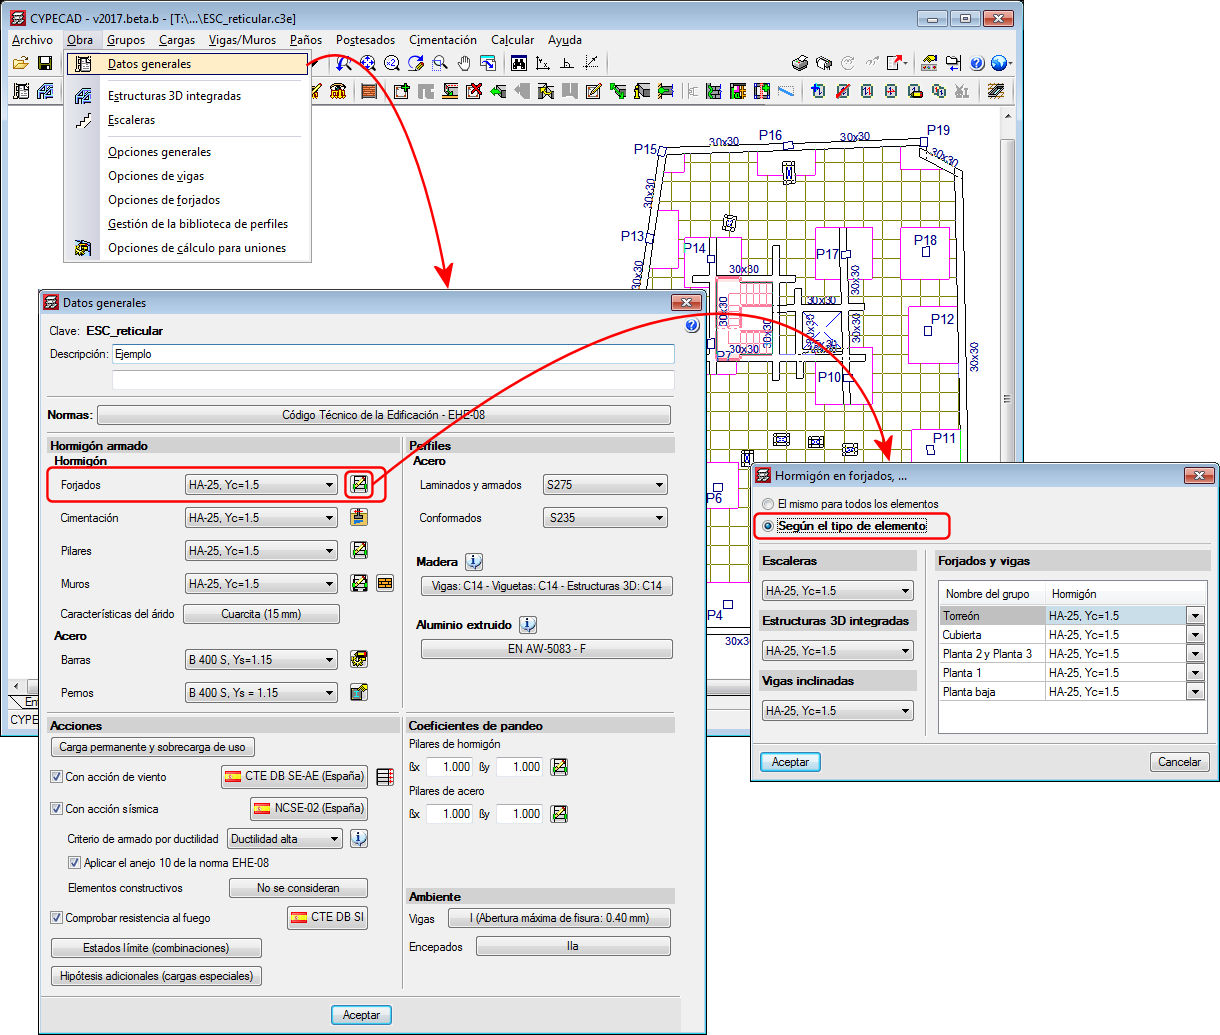
Task: Click the icon next to Barras steel dropdown
Action: pyautogui.click(x=359, y=660)
